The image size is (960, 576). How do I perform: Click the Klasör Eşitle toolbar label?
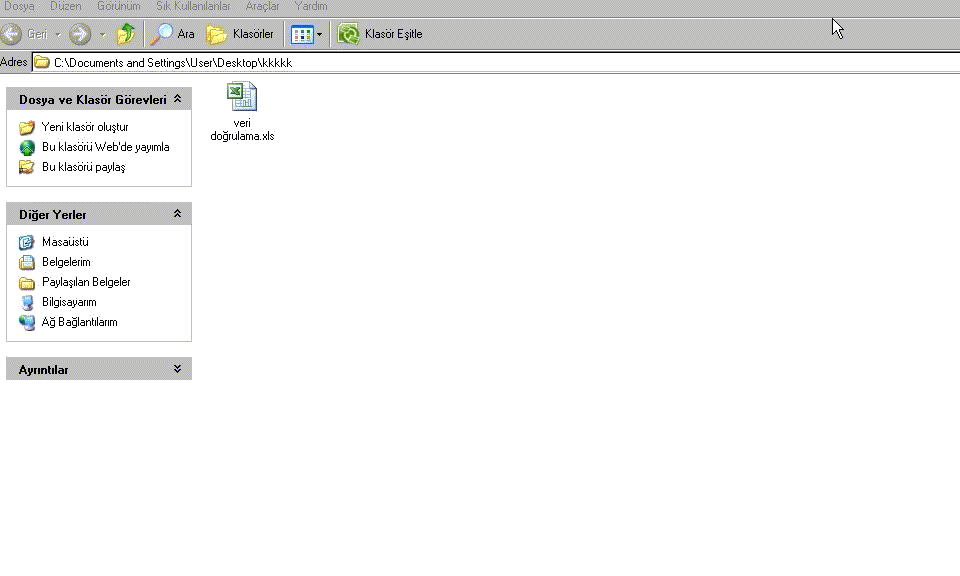(393, 34)
